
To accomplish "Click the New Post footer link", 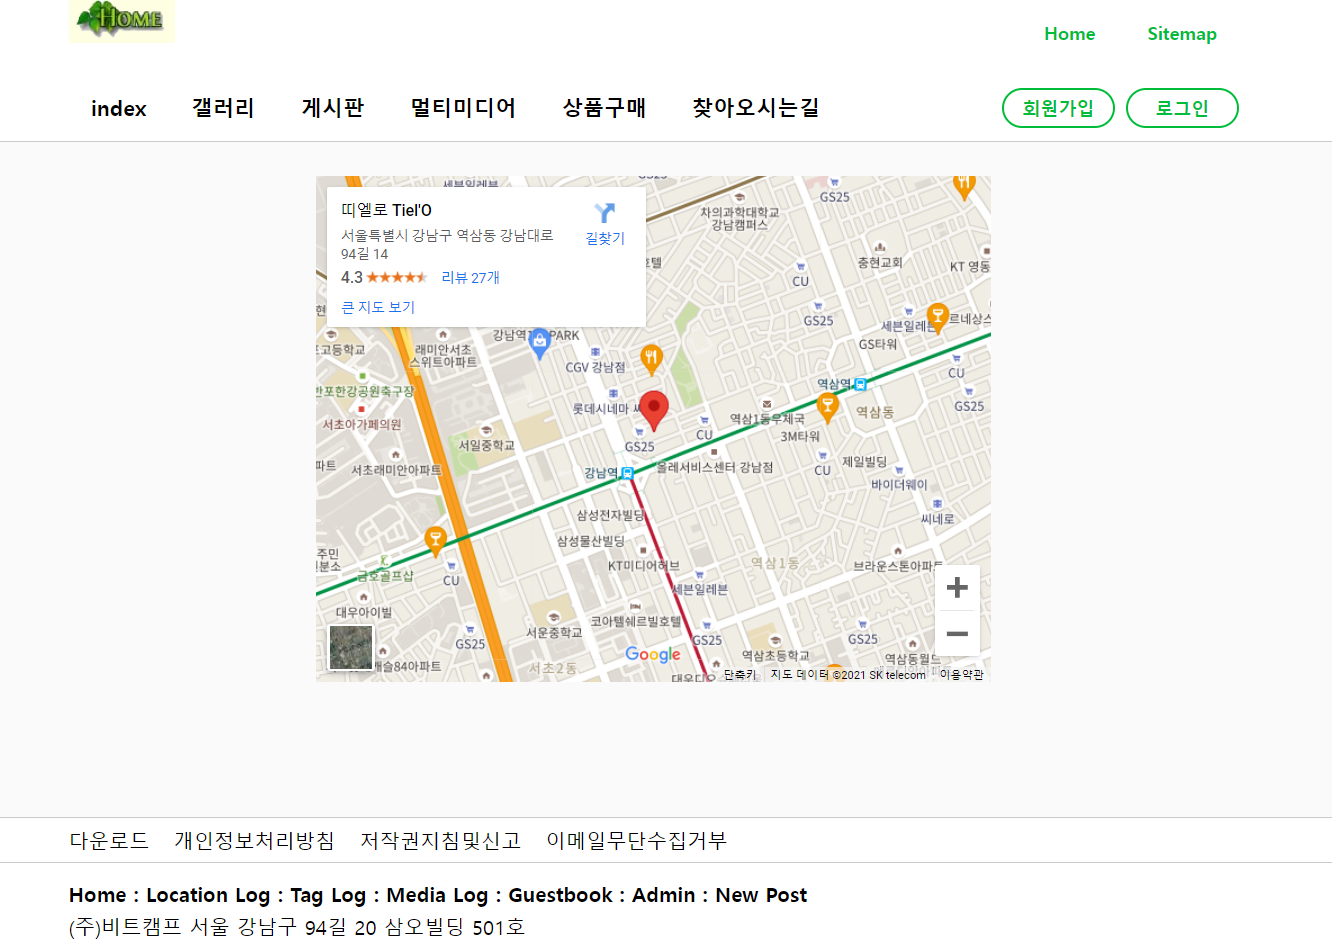I will point(761,895).
